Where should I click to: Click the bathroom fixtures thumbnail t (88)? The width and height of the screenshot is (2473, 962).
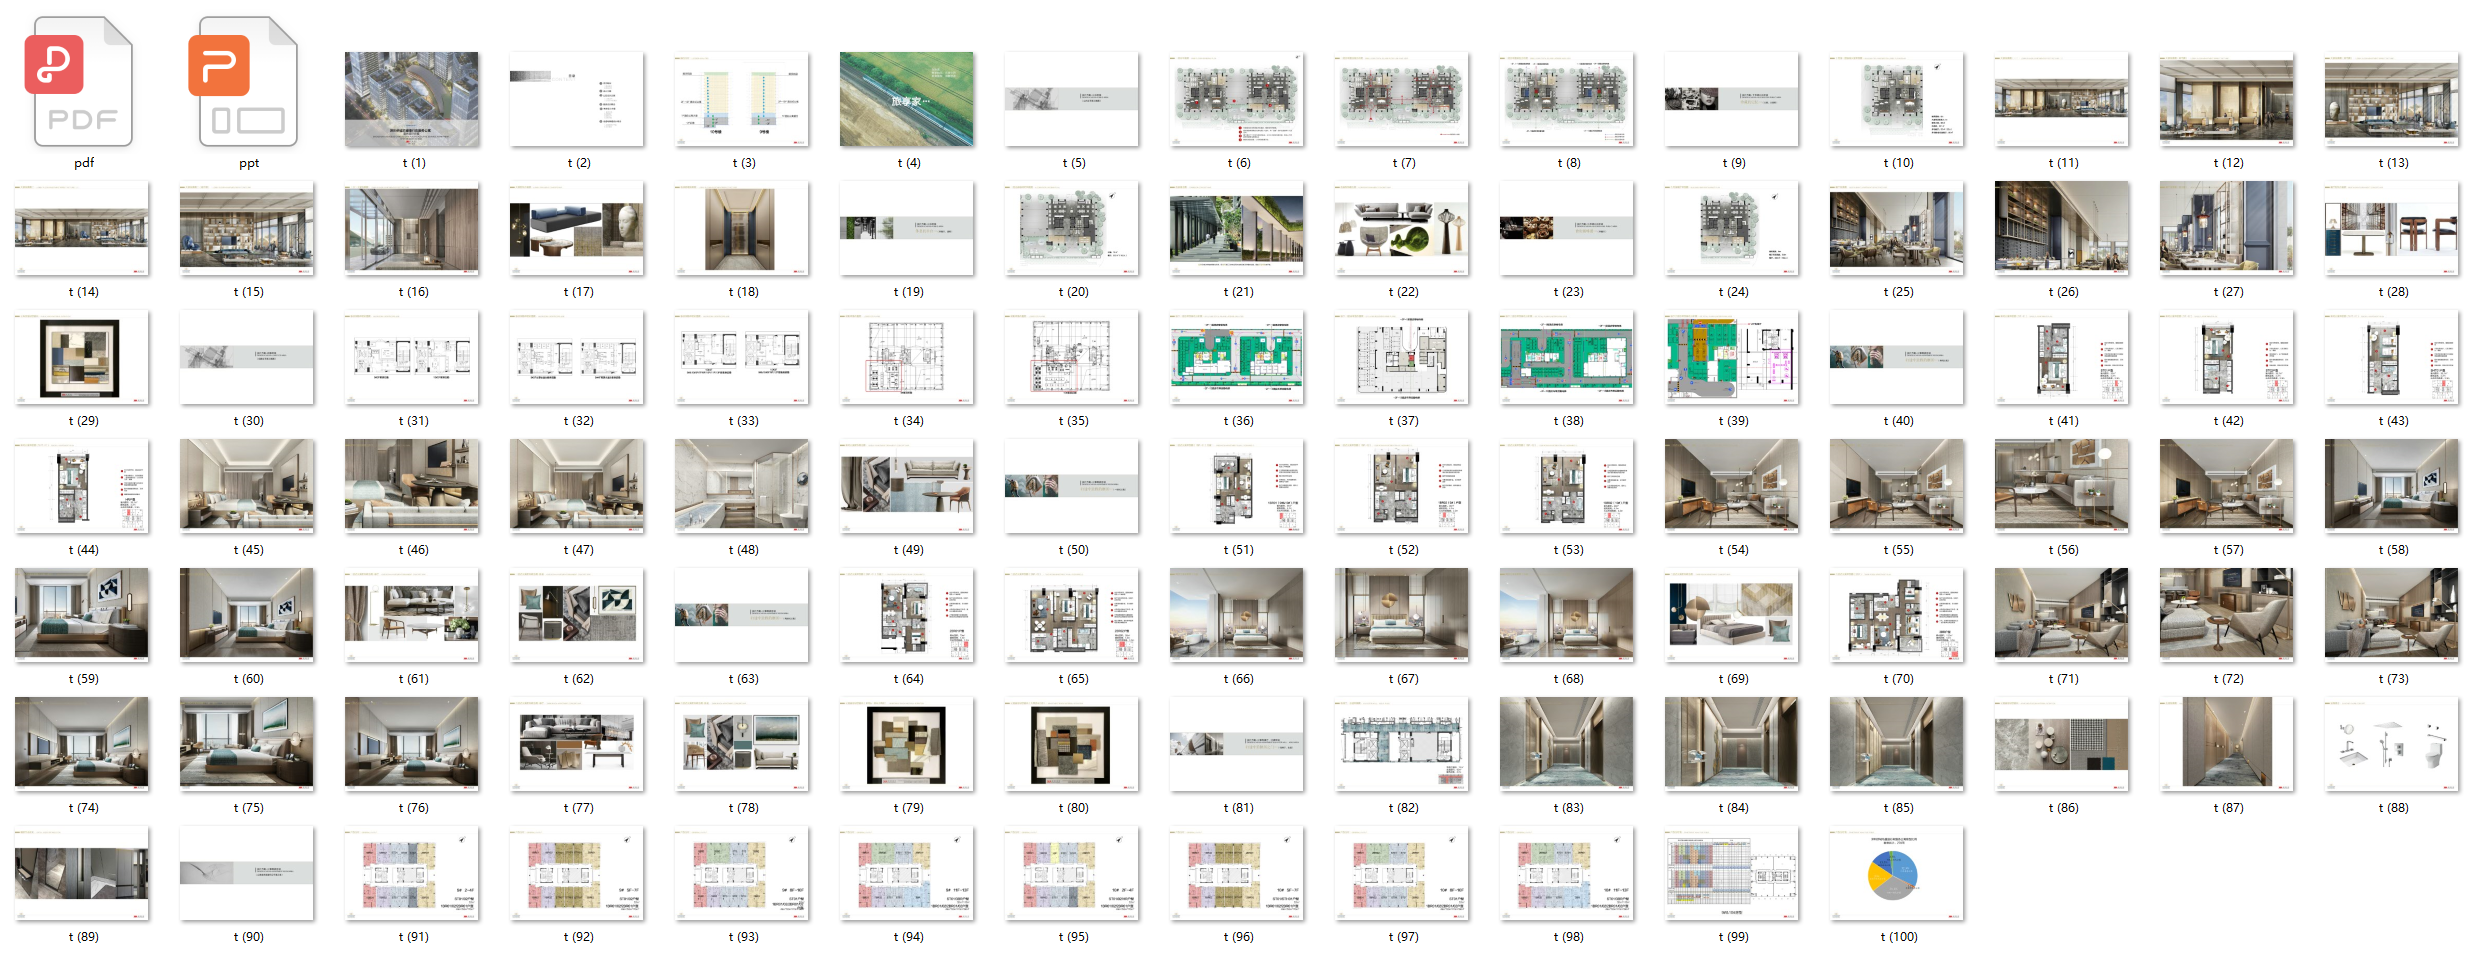tap(2392, 744)
